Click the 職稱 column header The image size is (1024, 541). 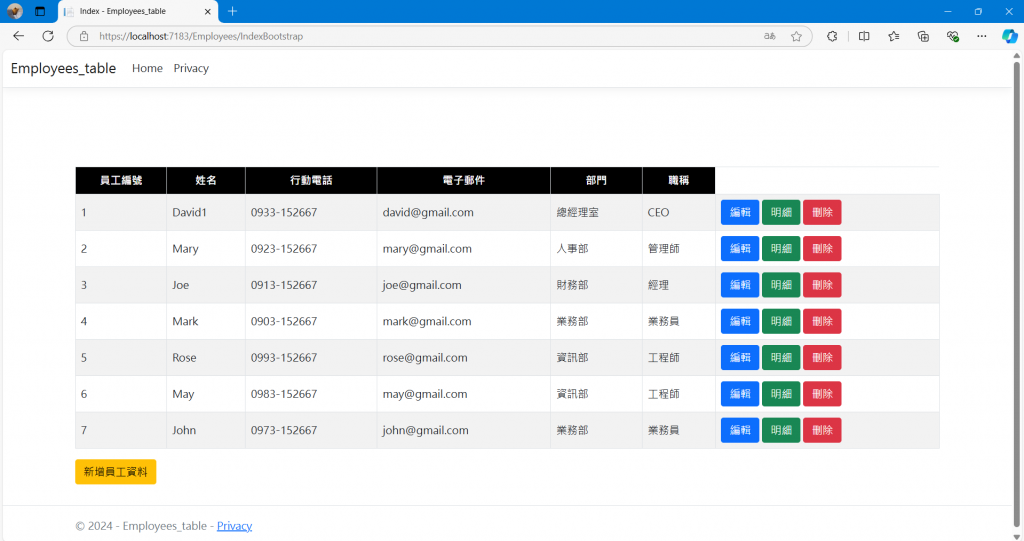click(x=679, y=180)
